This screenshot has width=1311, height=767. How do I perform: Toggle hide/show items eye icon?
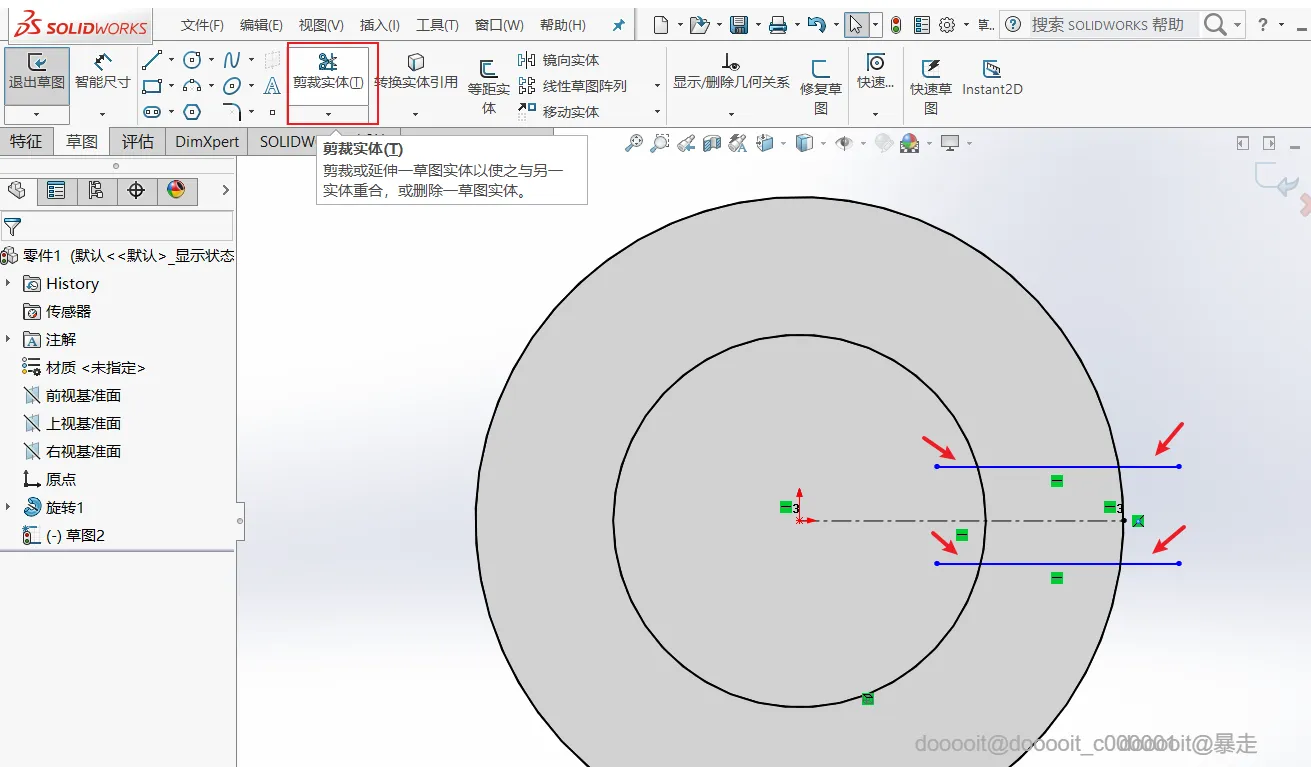843,144
